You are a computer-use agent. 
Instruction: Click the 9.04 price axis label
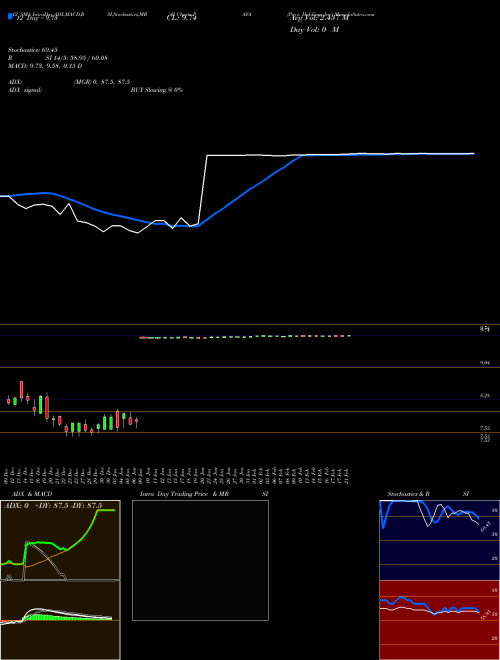[x=485, y=362]
